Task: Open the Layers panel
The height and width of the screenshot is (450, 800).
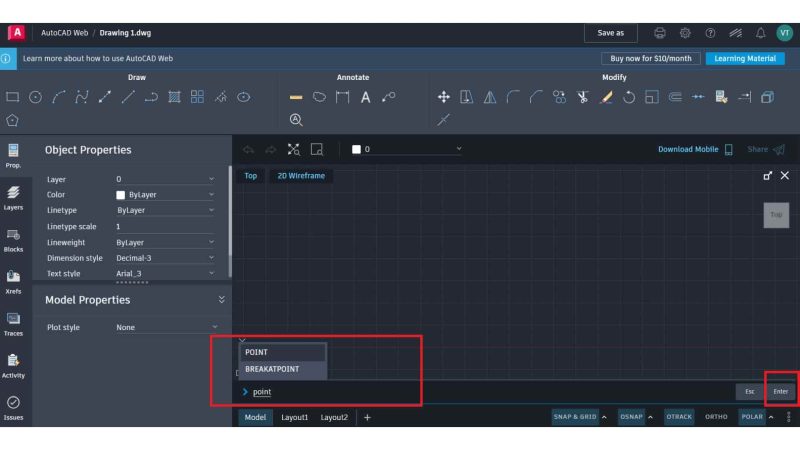Action: point(13,198)
